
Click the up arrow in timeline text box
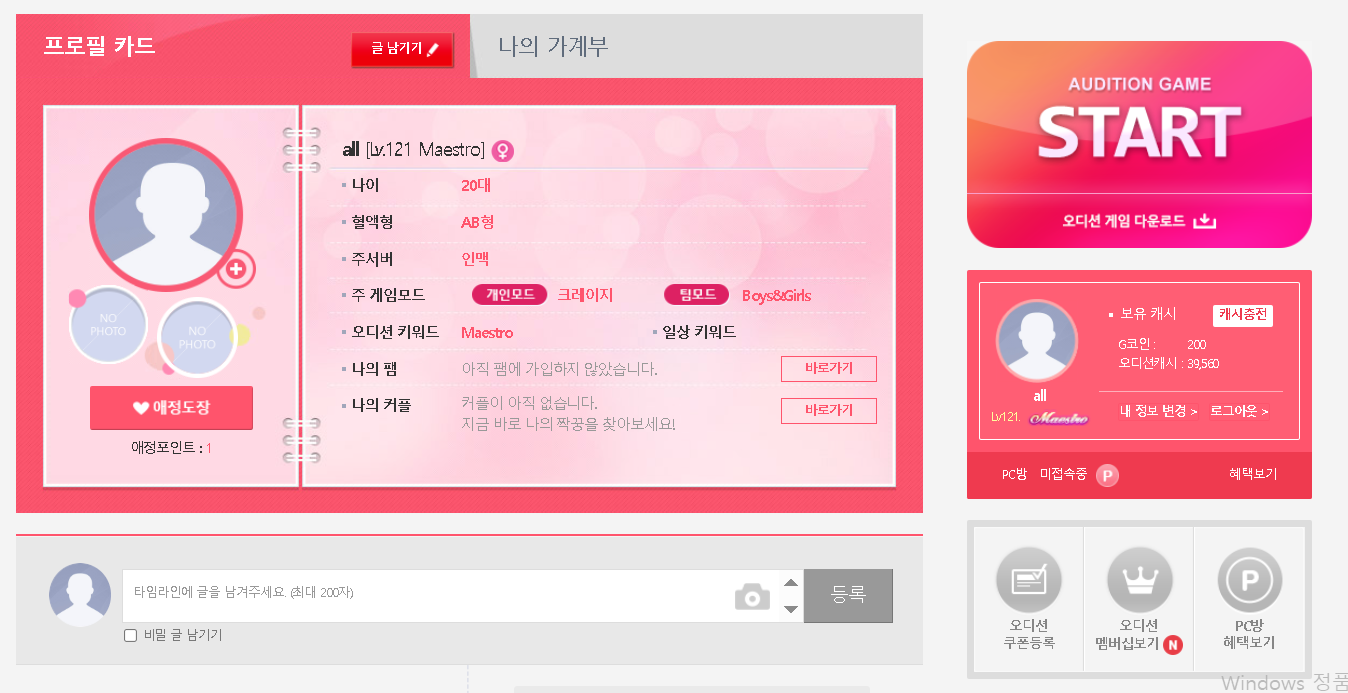[x=791, y=583]
